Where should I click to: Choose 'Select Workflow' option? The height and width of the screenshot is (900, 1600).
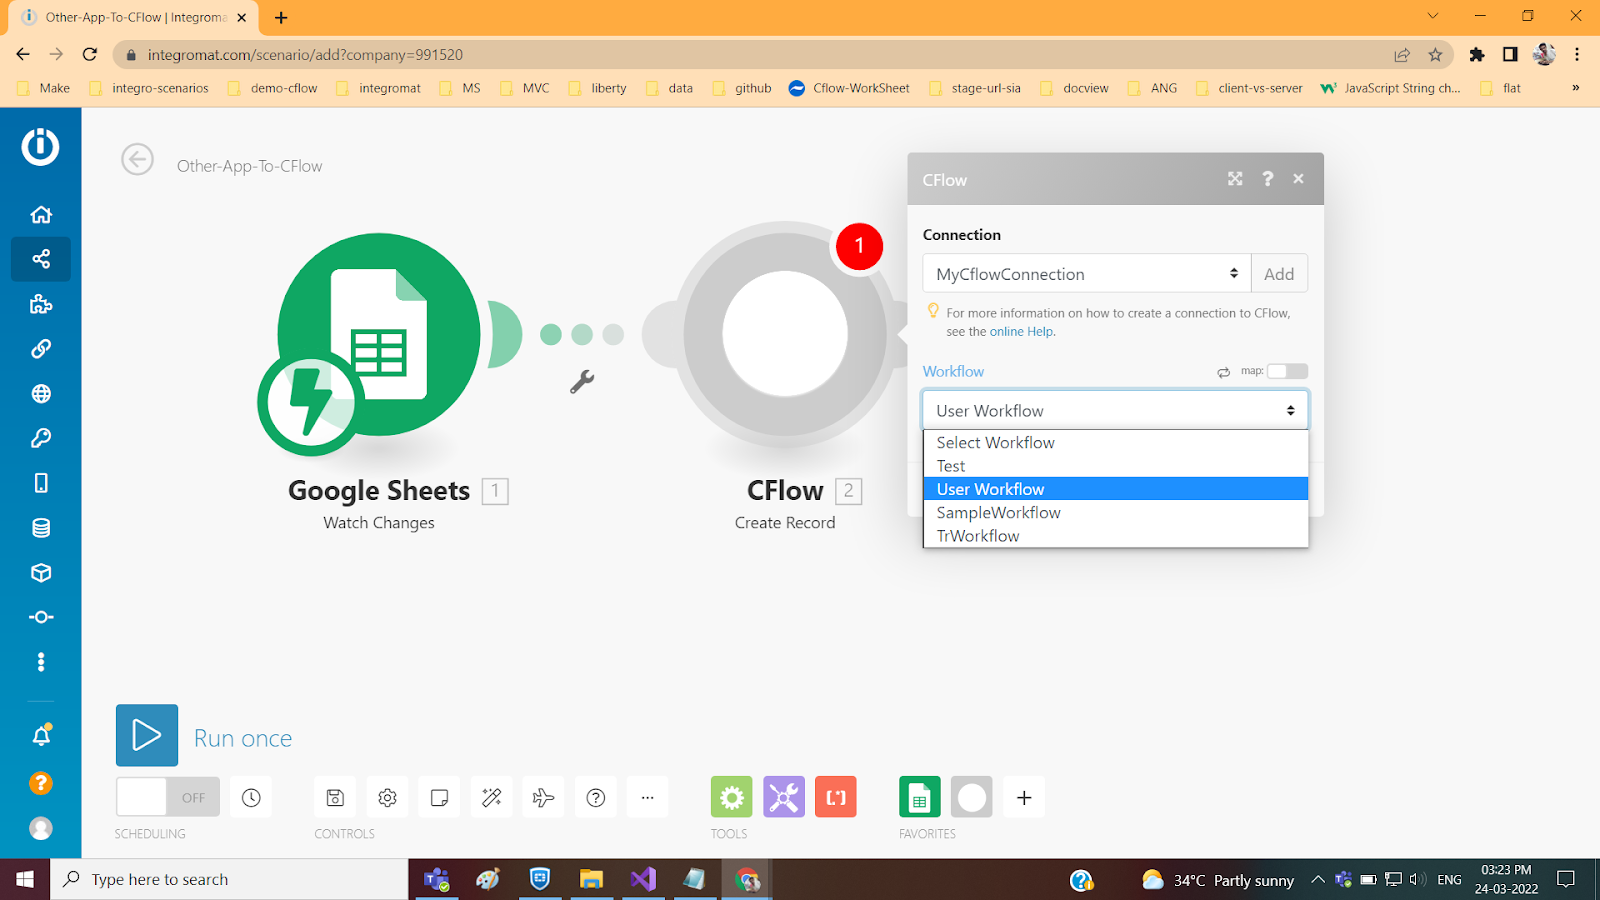click(1115, 442)
